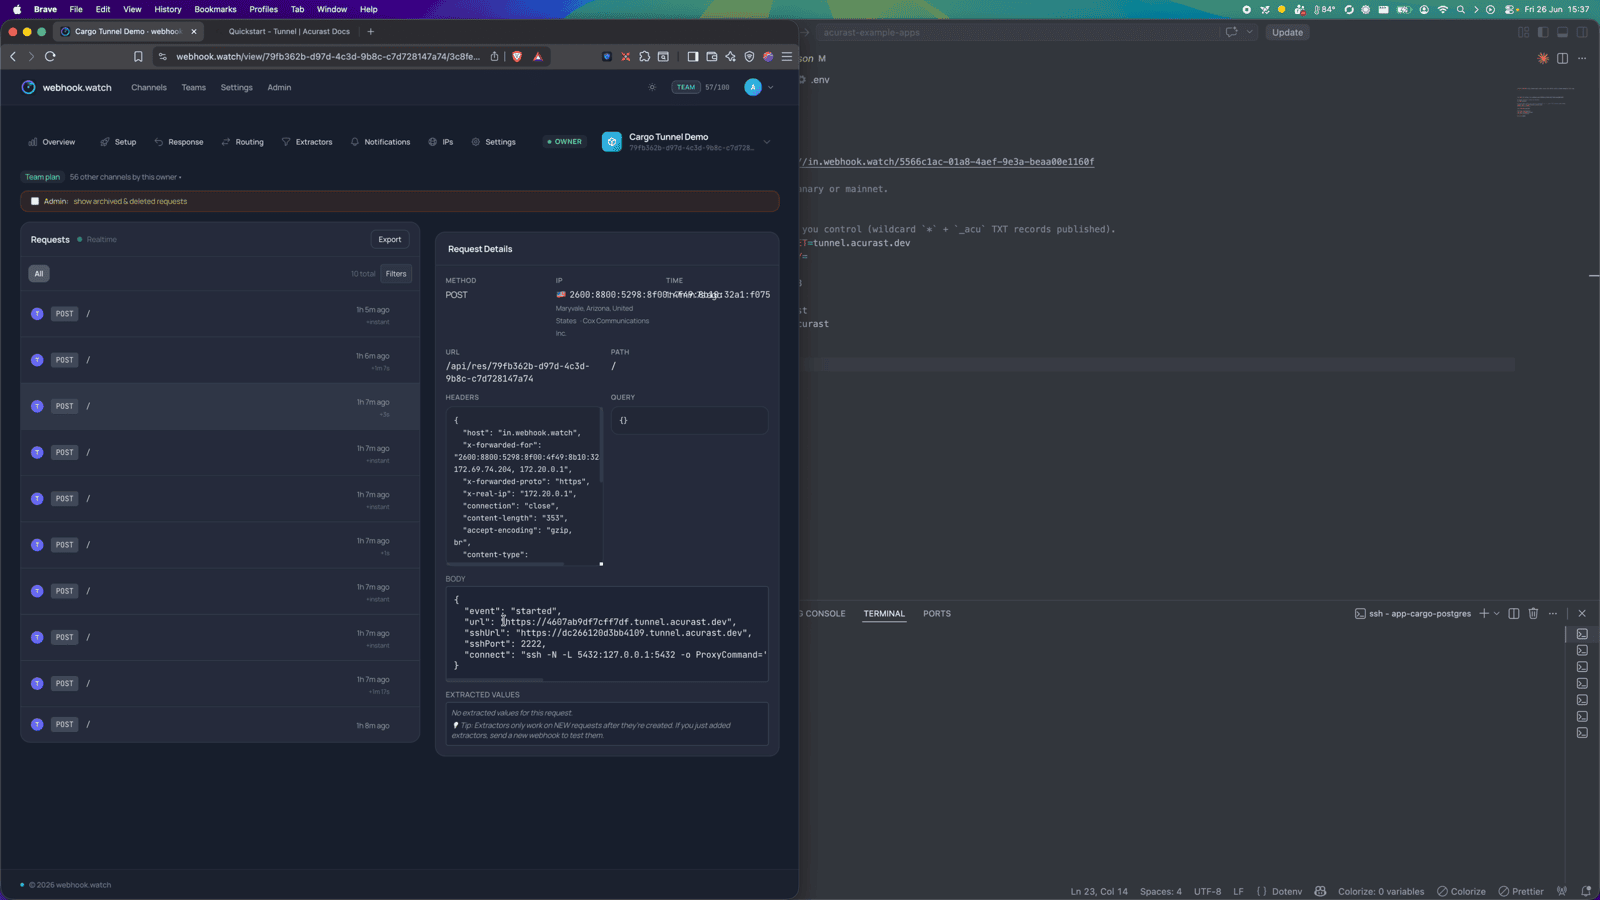The image size is (1600, 900).
Task: Bookmark the current webhook.watch page
Action: pos(138,57)
